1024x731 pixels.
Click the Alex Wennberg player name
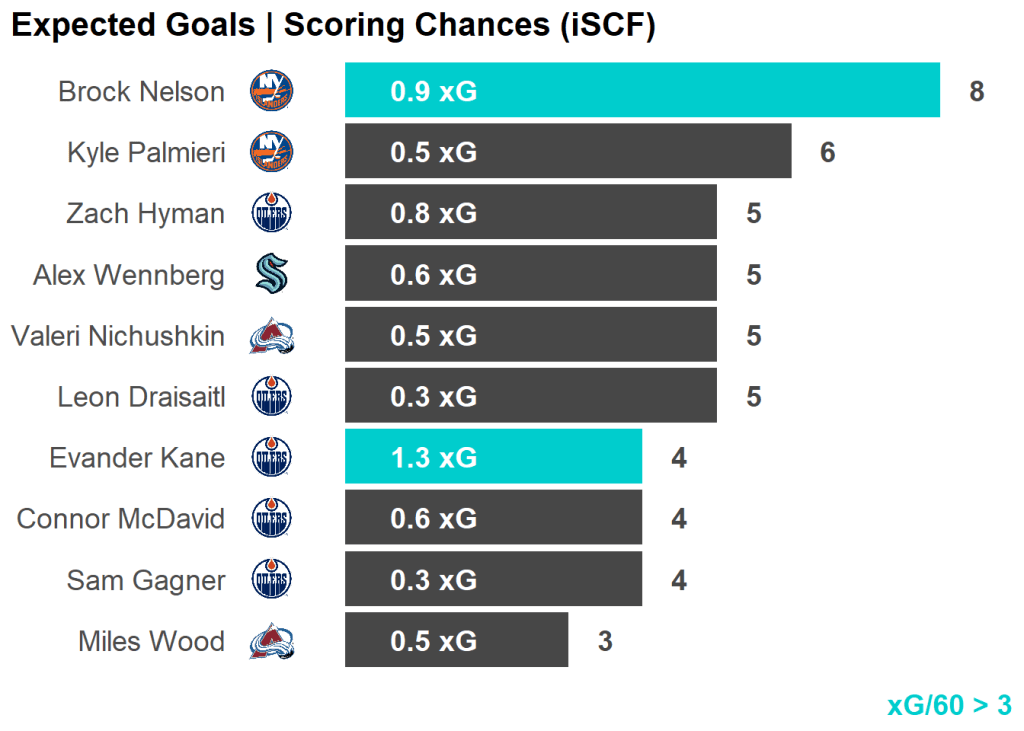tap(129, 274)
